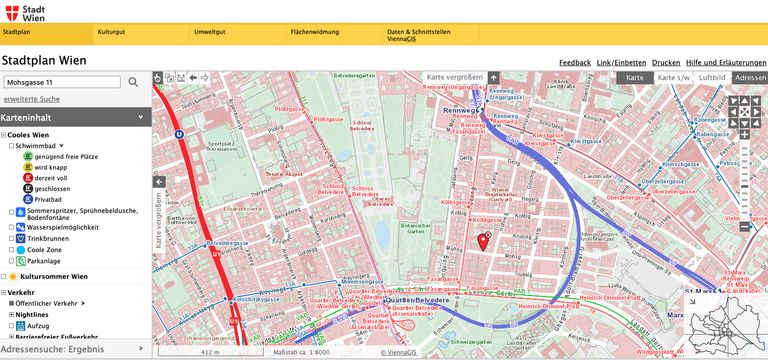Enable Sommerspritzer, Sprühnebeldusche layer checkbox
The image size is (768, 360).
(11, 212)
